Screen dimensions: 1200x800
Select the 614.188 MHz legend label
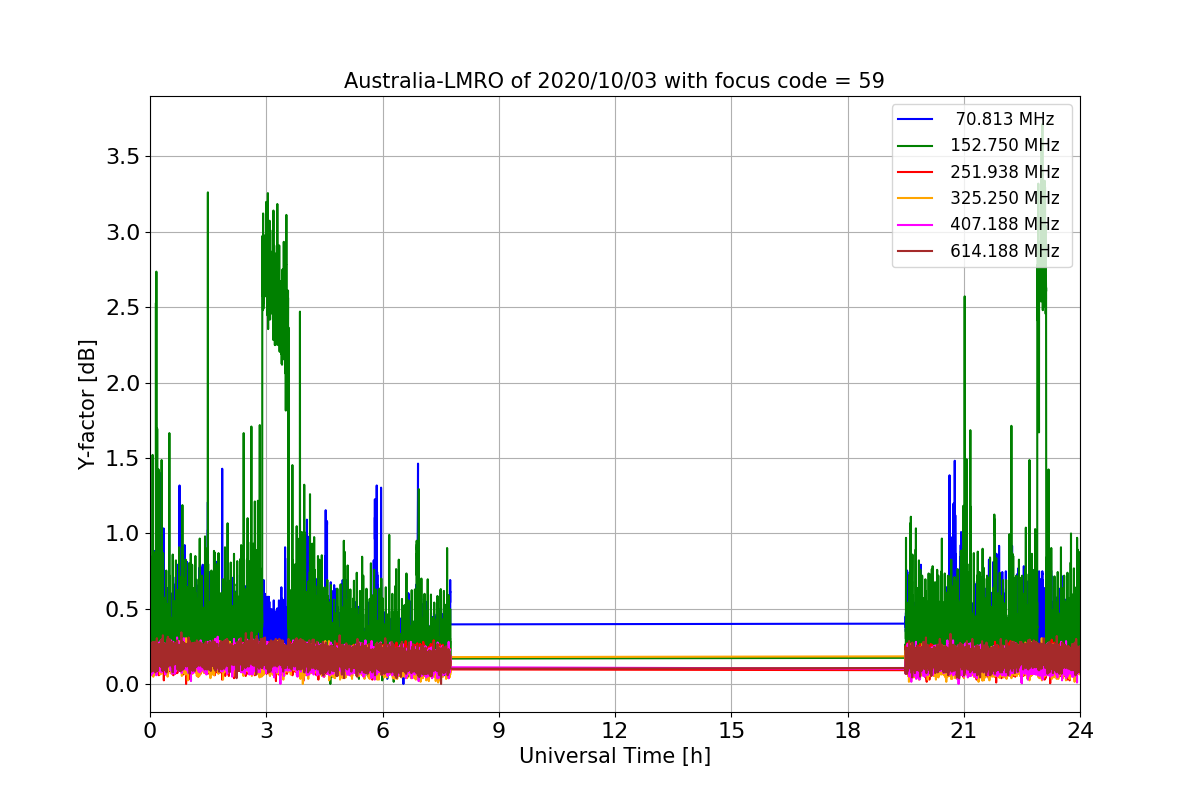1005,251
